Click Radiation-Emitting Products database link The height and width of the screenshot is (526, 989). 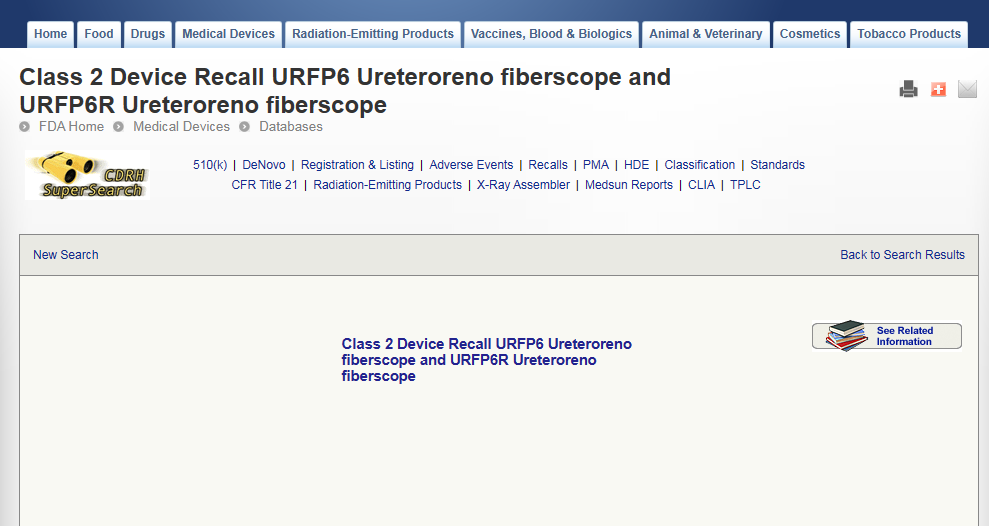pyautogui.click(x=387, y=185)
